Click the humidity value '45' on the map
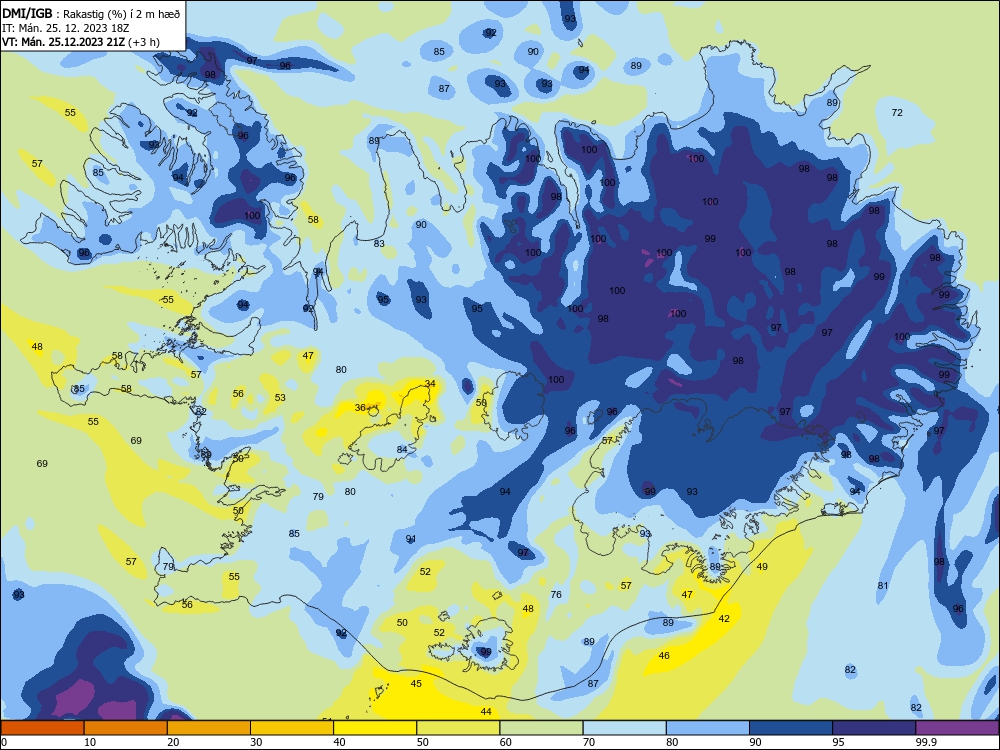 click(x=416, y=683)
